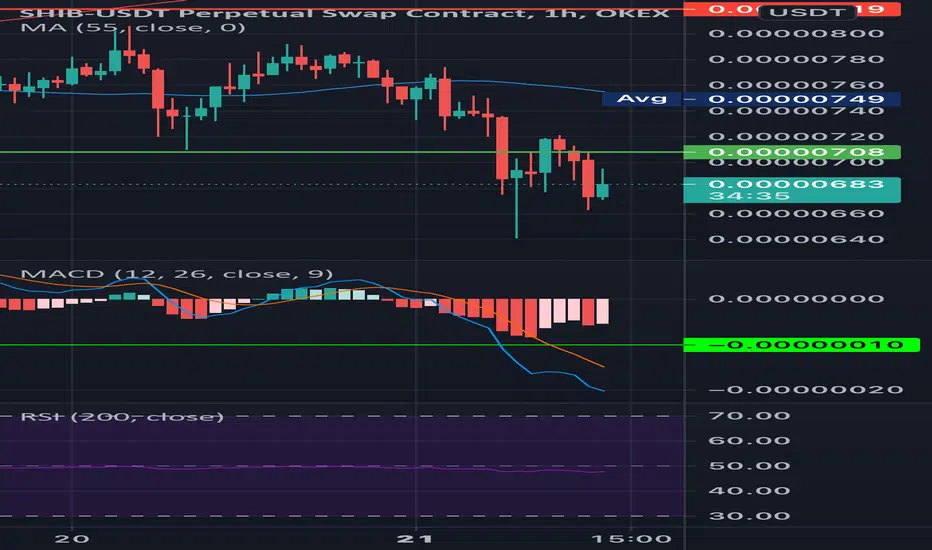The height and width of the screenshot is (550, 932).
Task: Click the date 21 on time axis
Action: tap(415, 539)
